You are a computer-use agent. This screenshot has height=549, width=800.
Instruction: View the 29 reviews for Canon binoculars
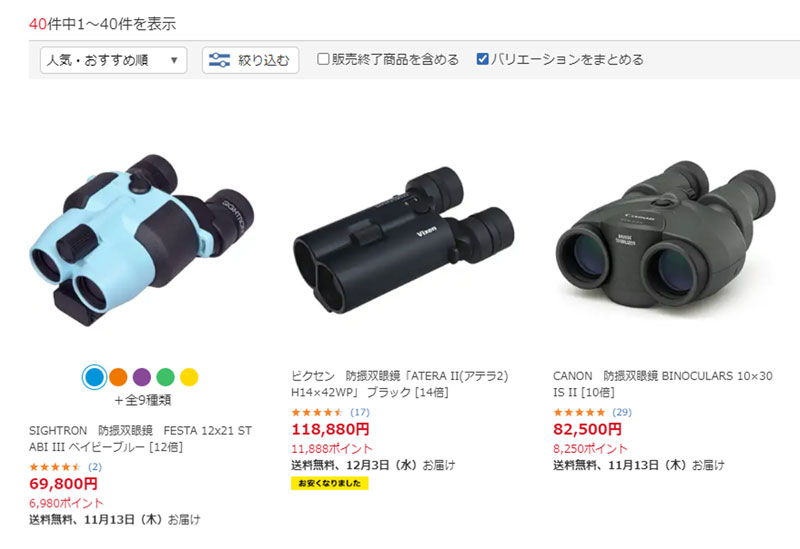(x=622, y=412)
